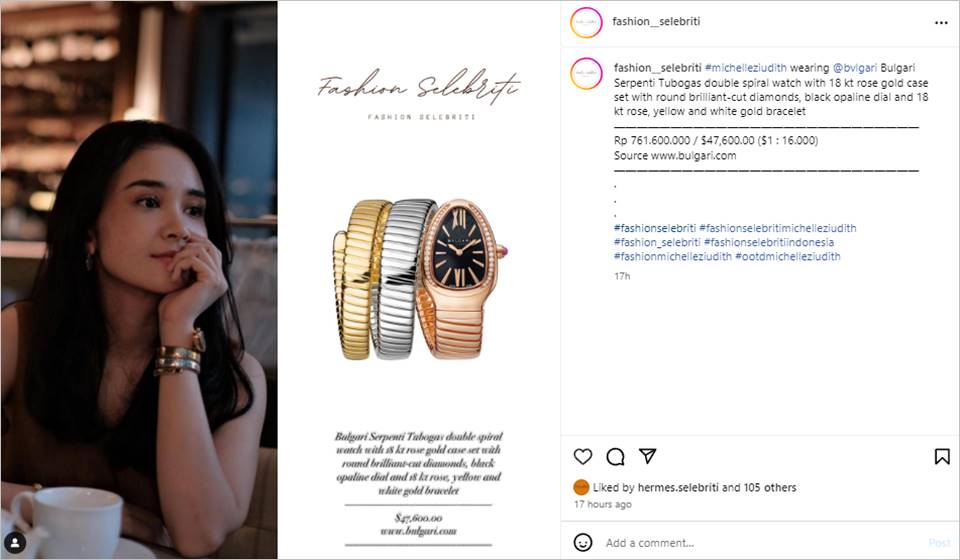Screen dimensions: 960x560
Task: Open comments via the speech bubble icon
Action: pos(615,457)
